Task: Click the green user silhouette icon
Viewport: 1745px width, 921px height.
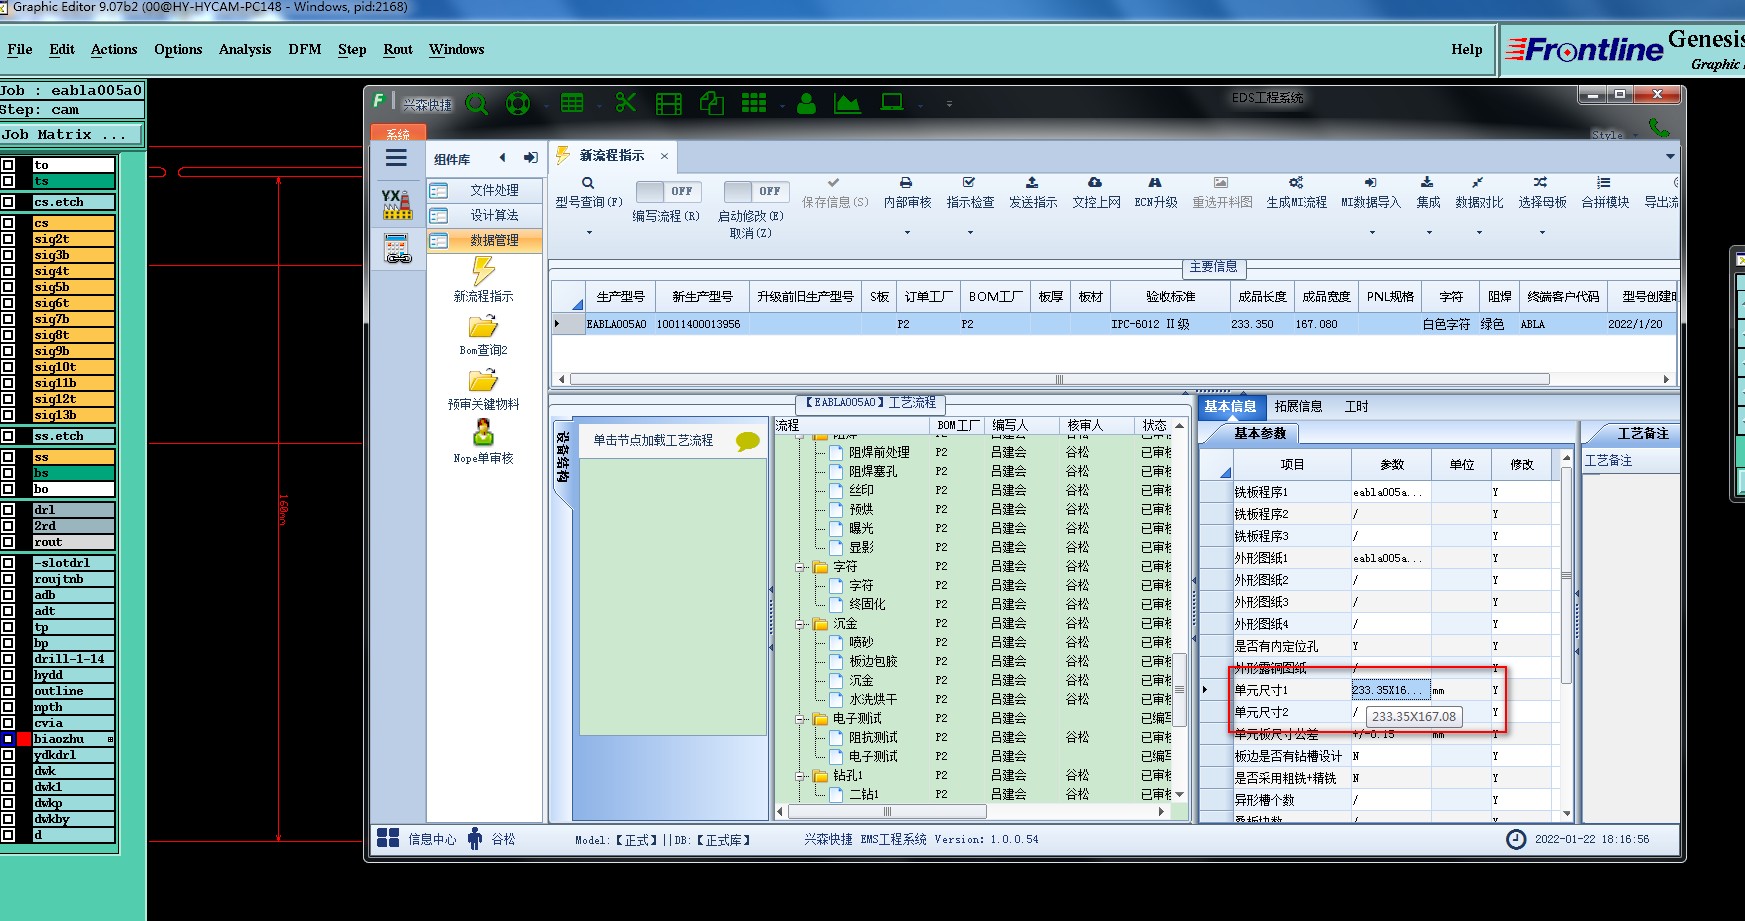Action: pos(807,103)
